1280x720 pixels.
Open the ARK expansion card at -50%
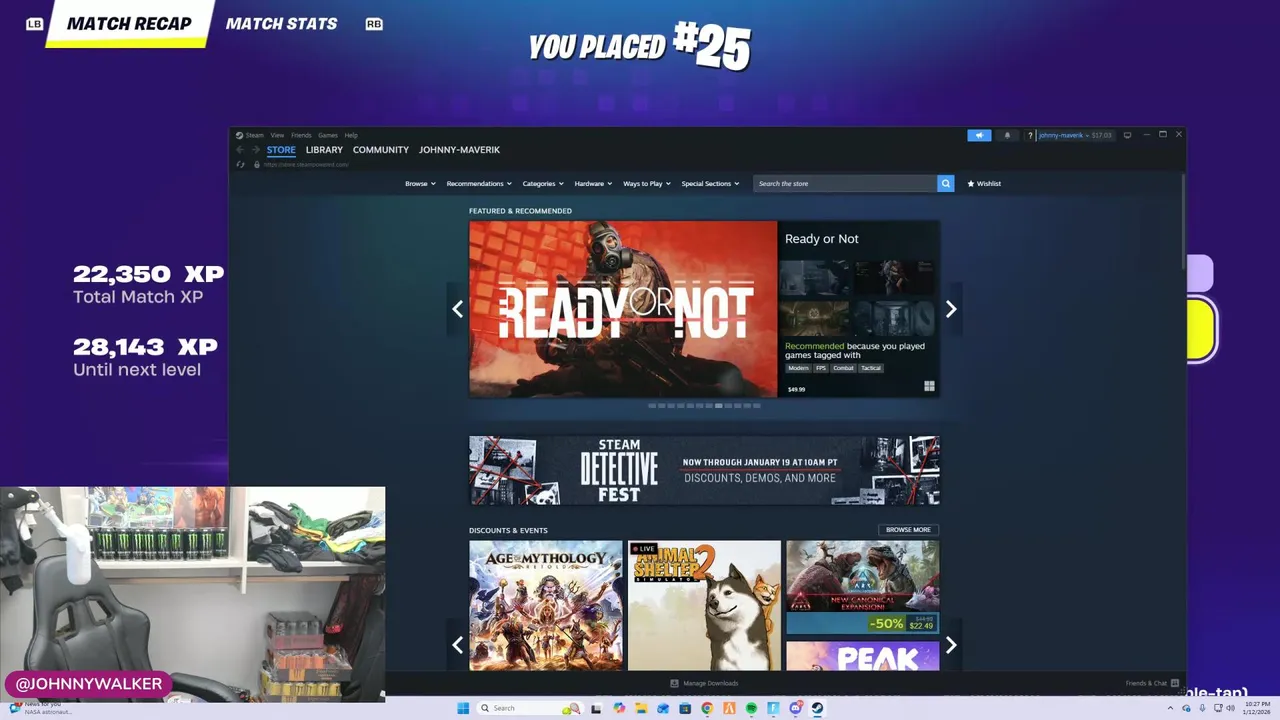pyautogui.click(x=862, y=588)
